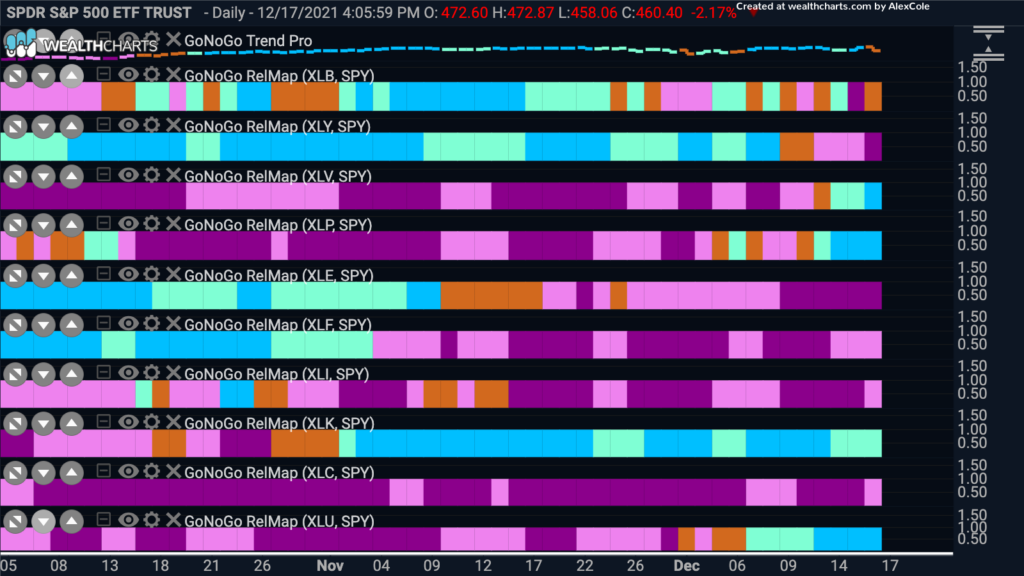
Task: Collapse the XLK RelMap legend box
Action: [103, 421]
